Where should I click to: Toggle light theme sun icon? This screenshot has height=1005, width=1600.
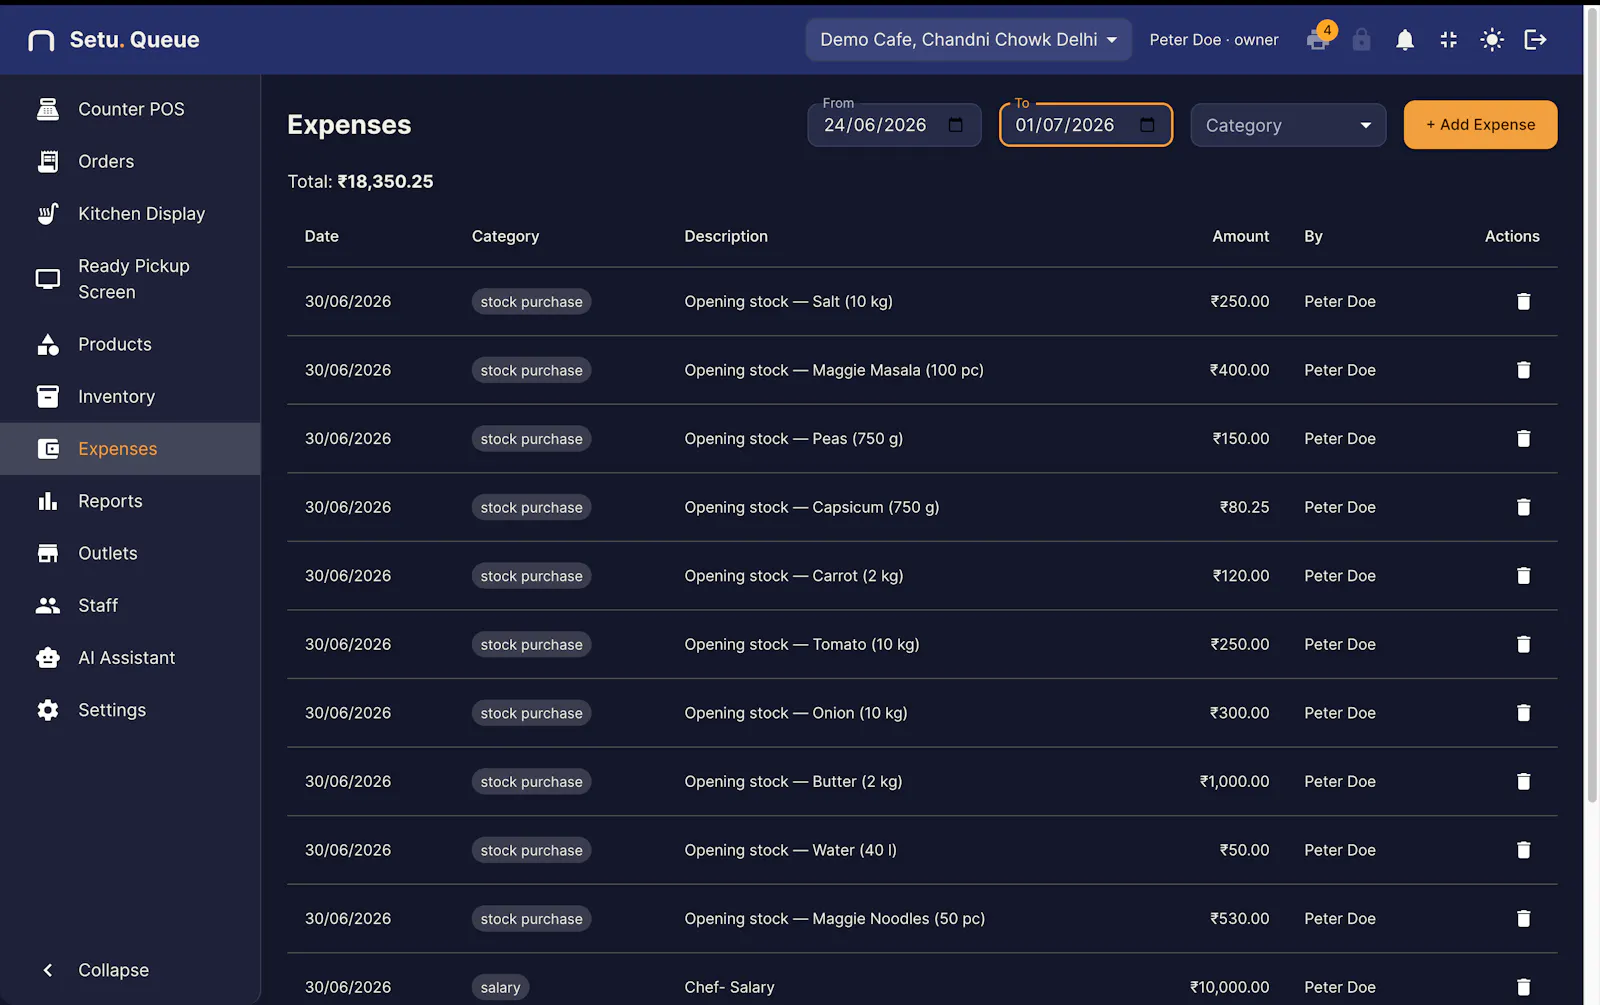1492,40
